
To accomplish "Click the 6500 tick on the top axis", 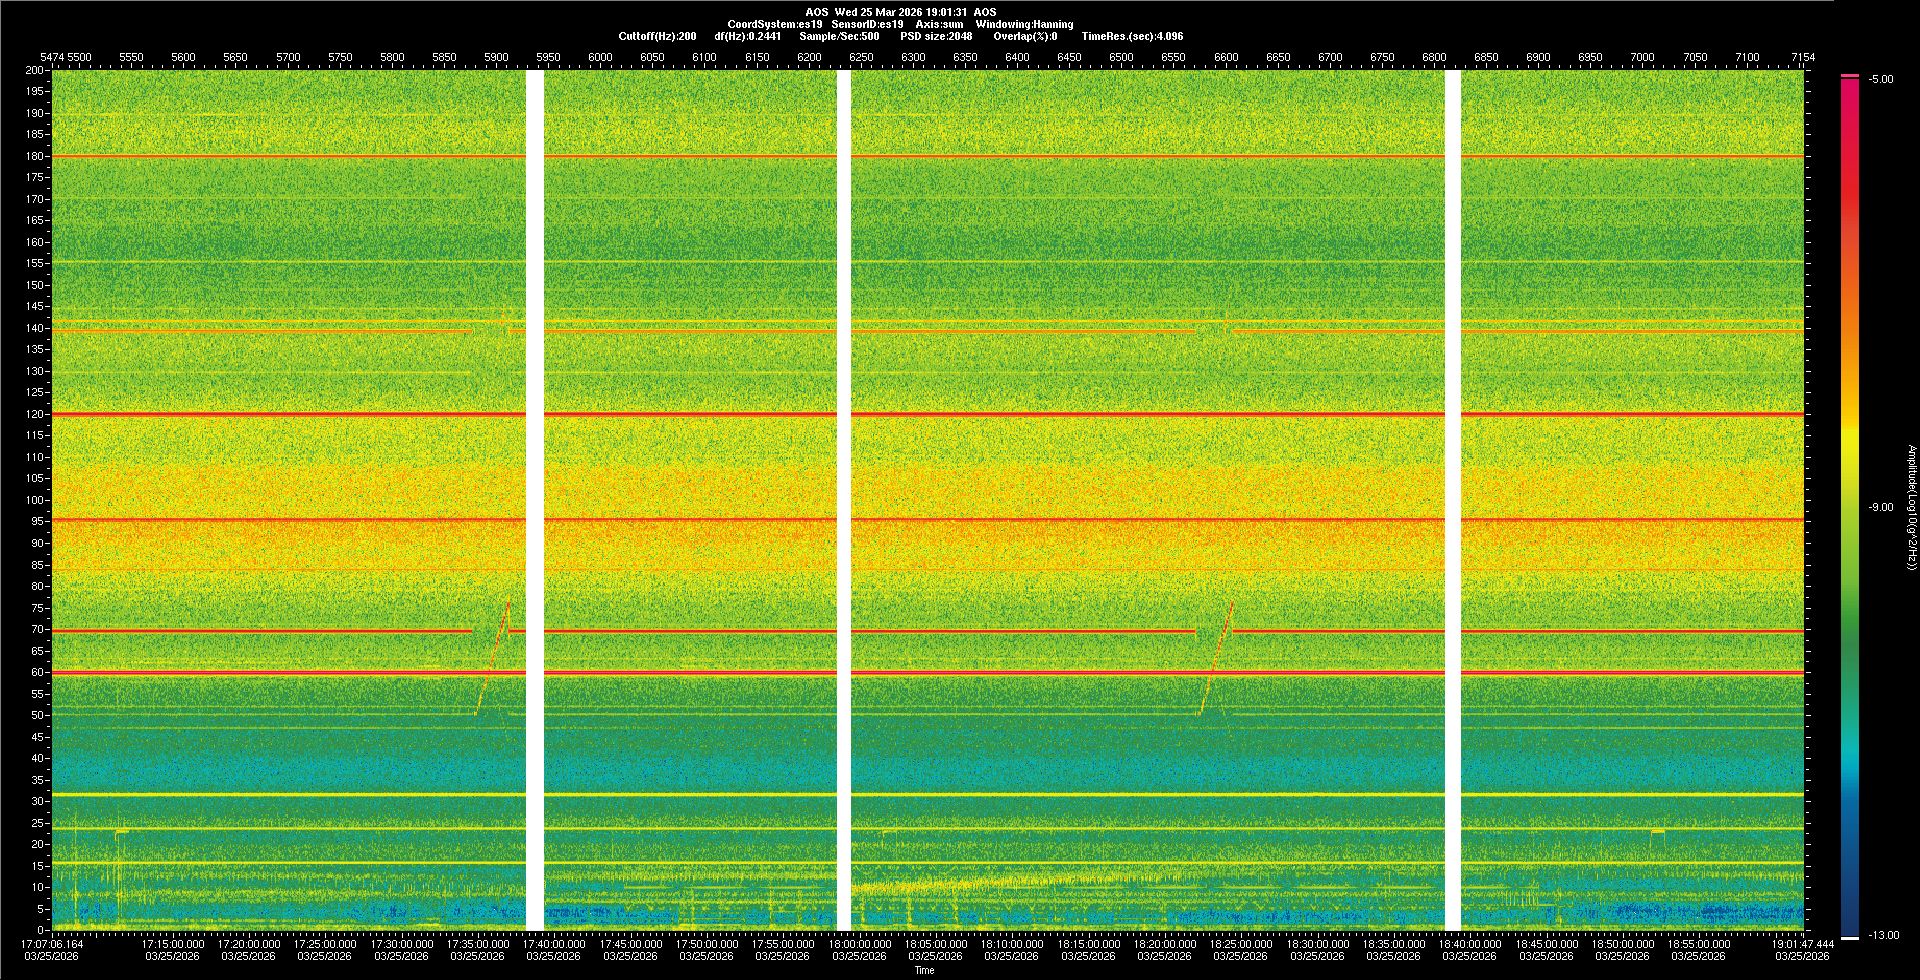I will pos(1121,58).
